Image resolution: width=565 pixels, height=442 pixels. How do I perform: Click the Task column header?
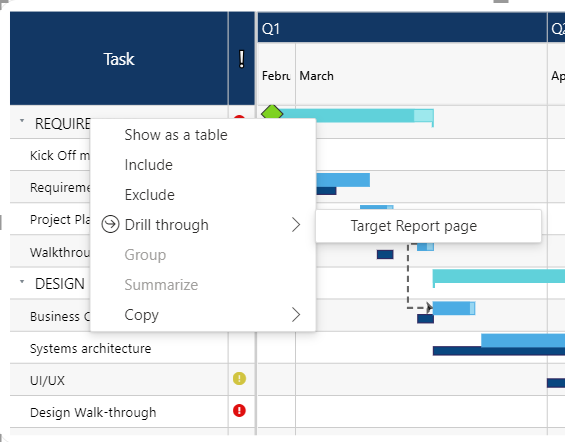click(119, 59)
